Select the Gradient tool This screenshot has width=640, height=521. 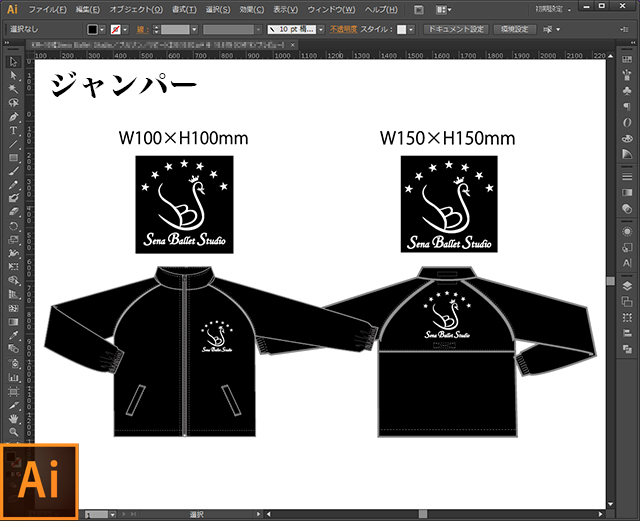13,322
